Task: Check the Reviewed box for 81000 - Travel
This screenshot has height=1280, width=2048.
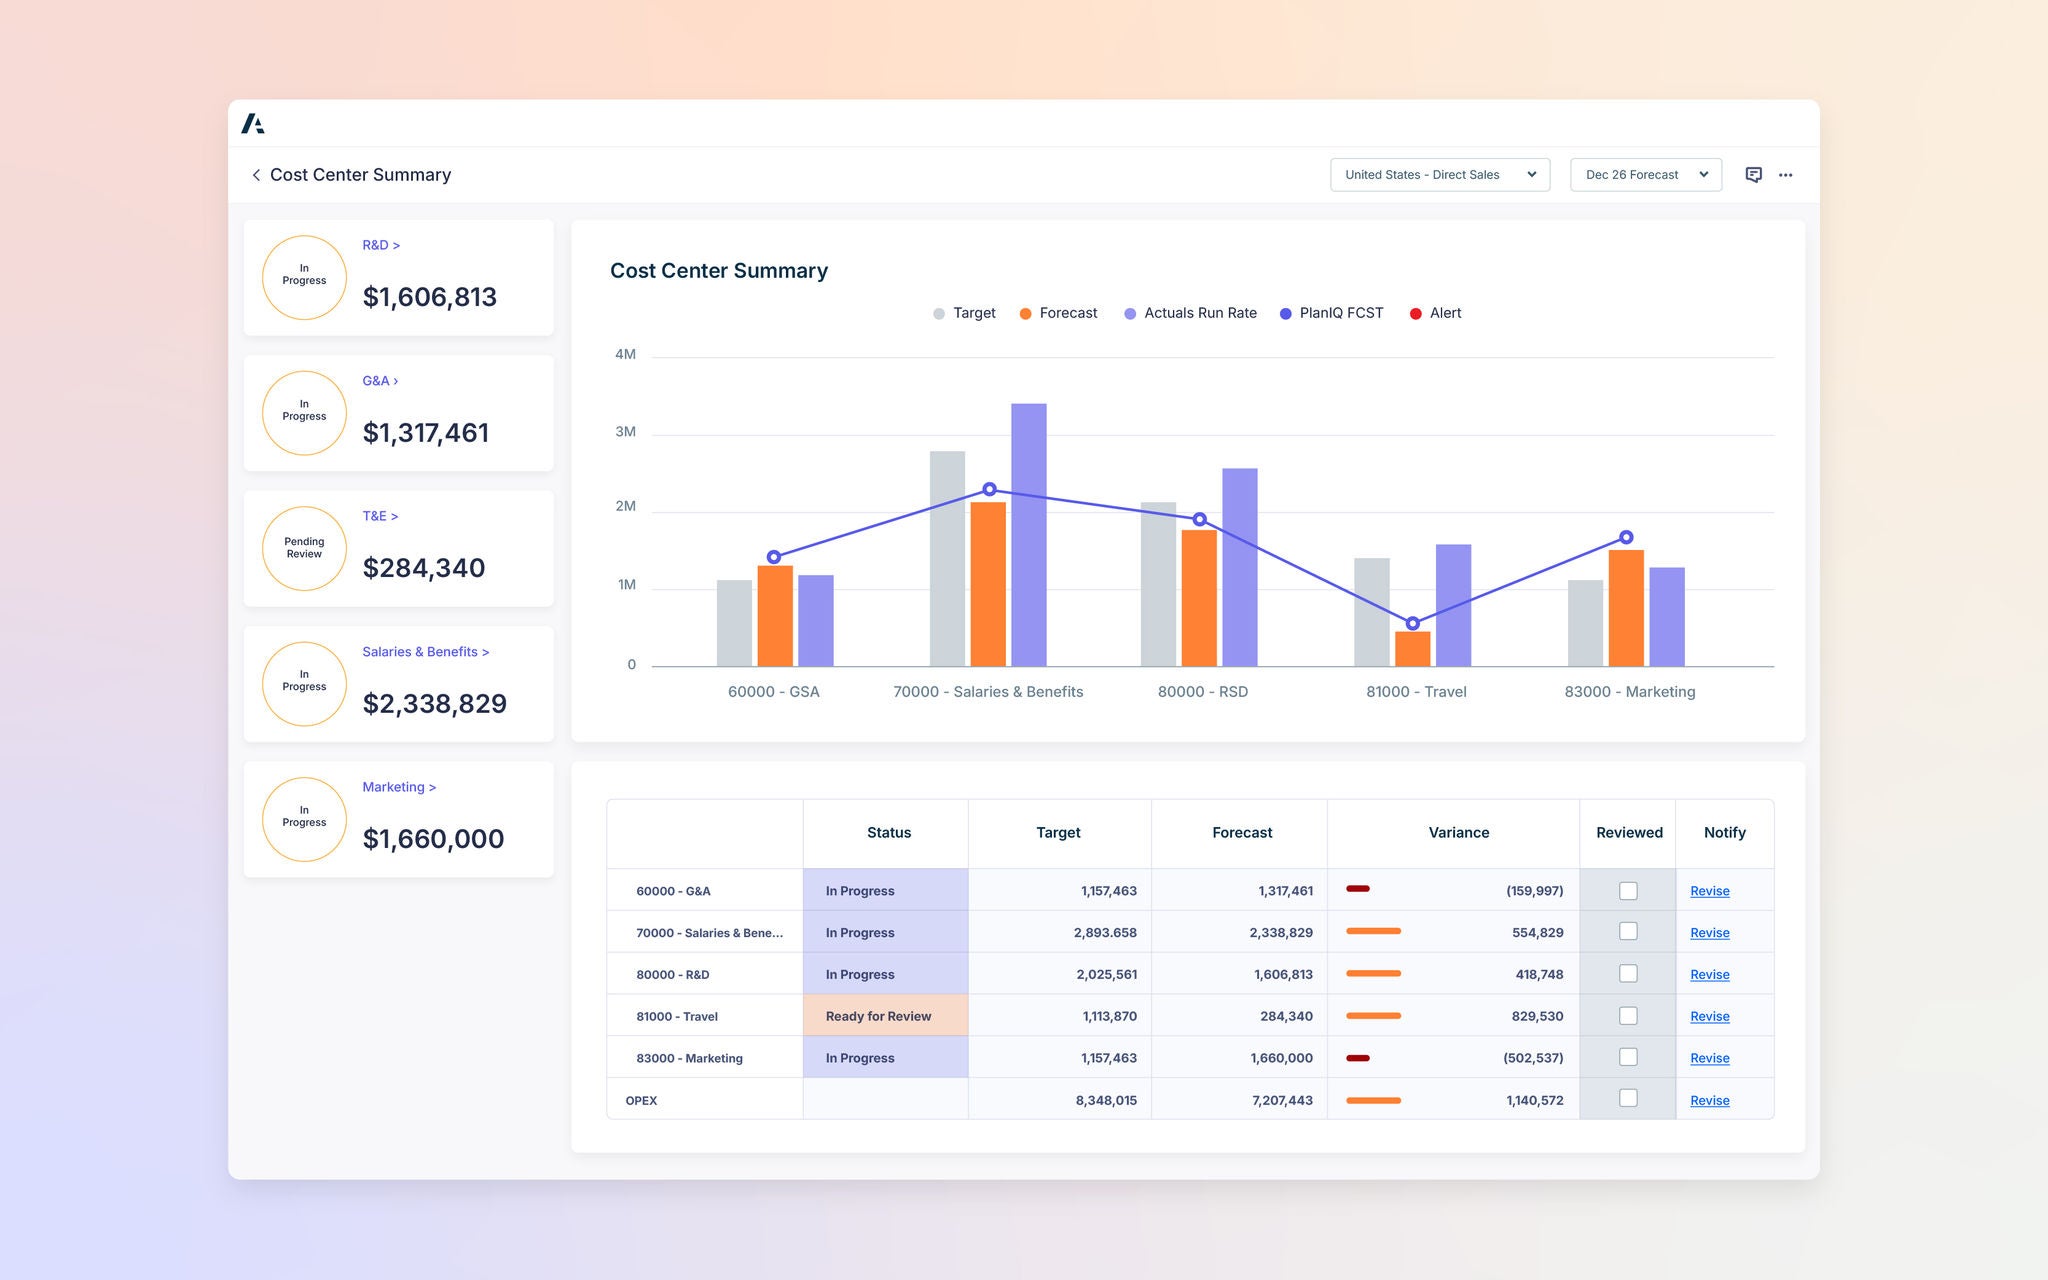Action: pos(1628,1015)
